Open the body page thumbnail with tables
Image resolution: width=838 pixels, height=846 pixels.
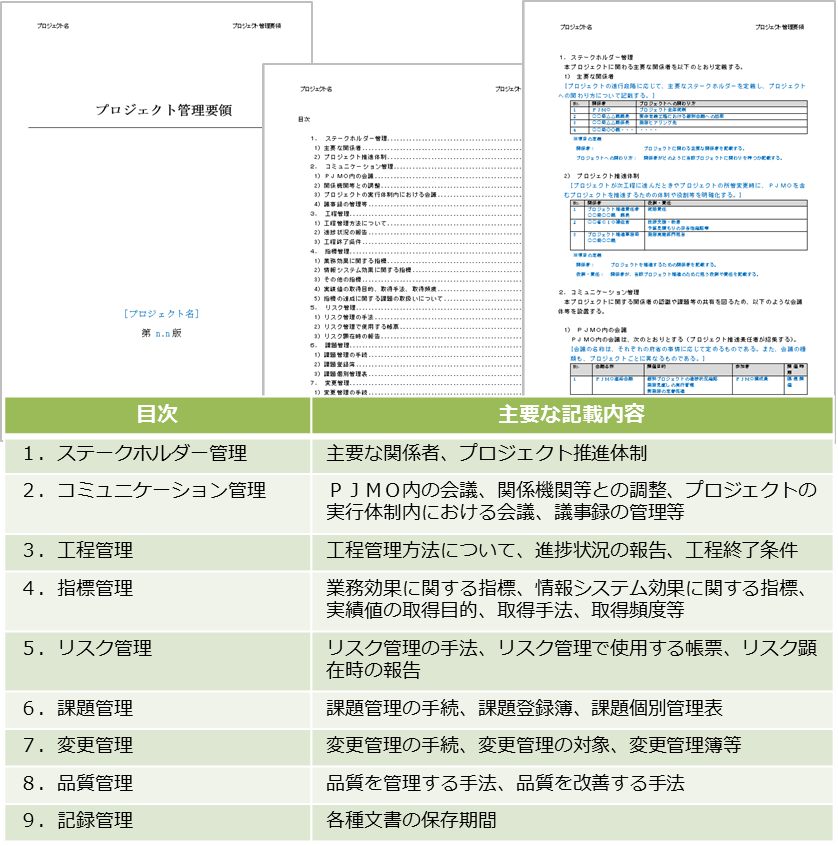pyautogui.click(x=679, y=199)
